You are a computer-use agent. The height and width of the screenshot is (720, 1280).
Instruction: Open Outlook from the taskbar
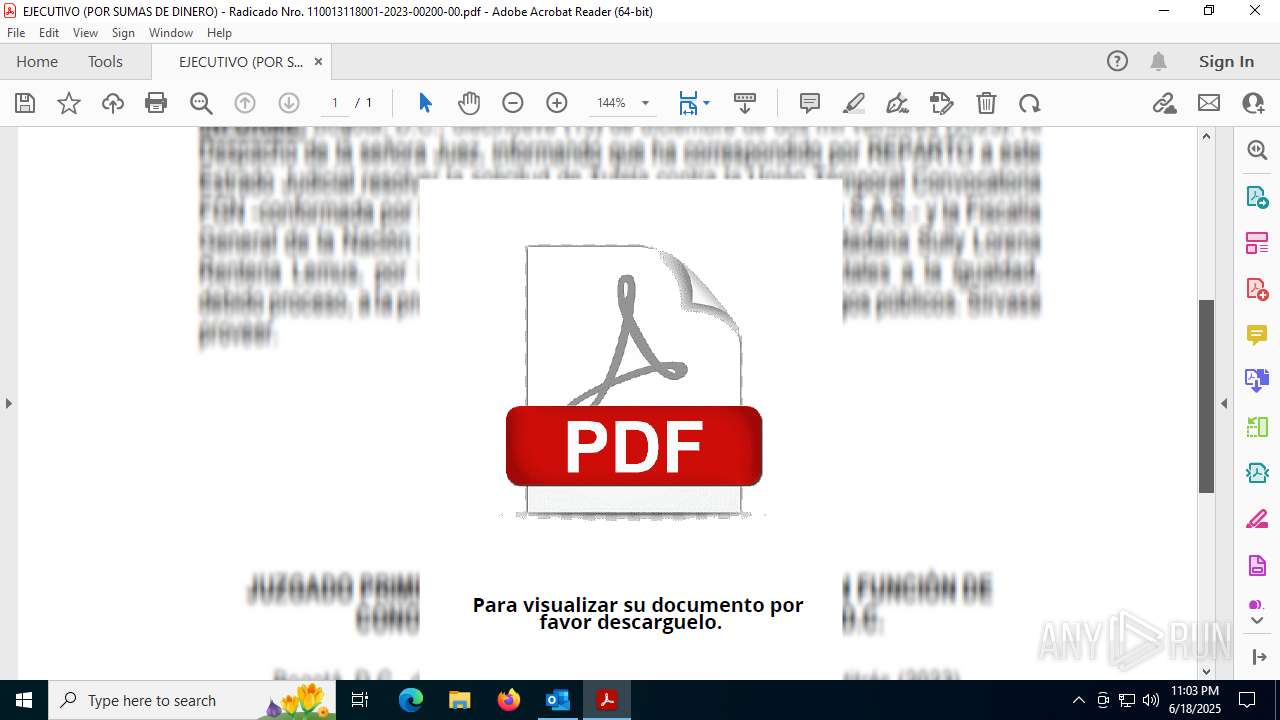(x=557, y=700)
